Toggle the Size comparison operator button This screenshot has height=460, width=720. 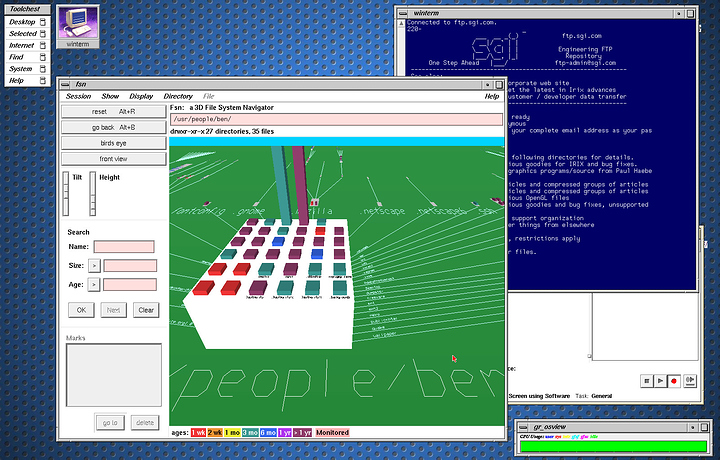click(x=94, y=265)
